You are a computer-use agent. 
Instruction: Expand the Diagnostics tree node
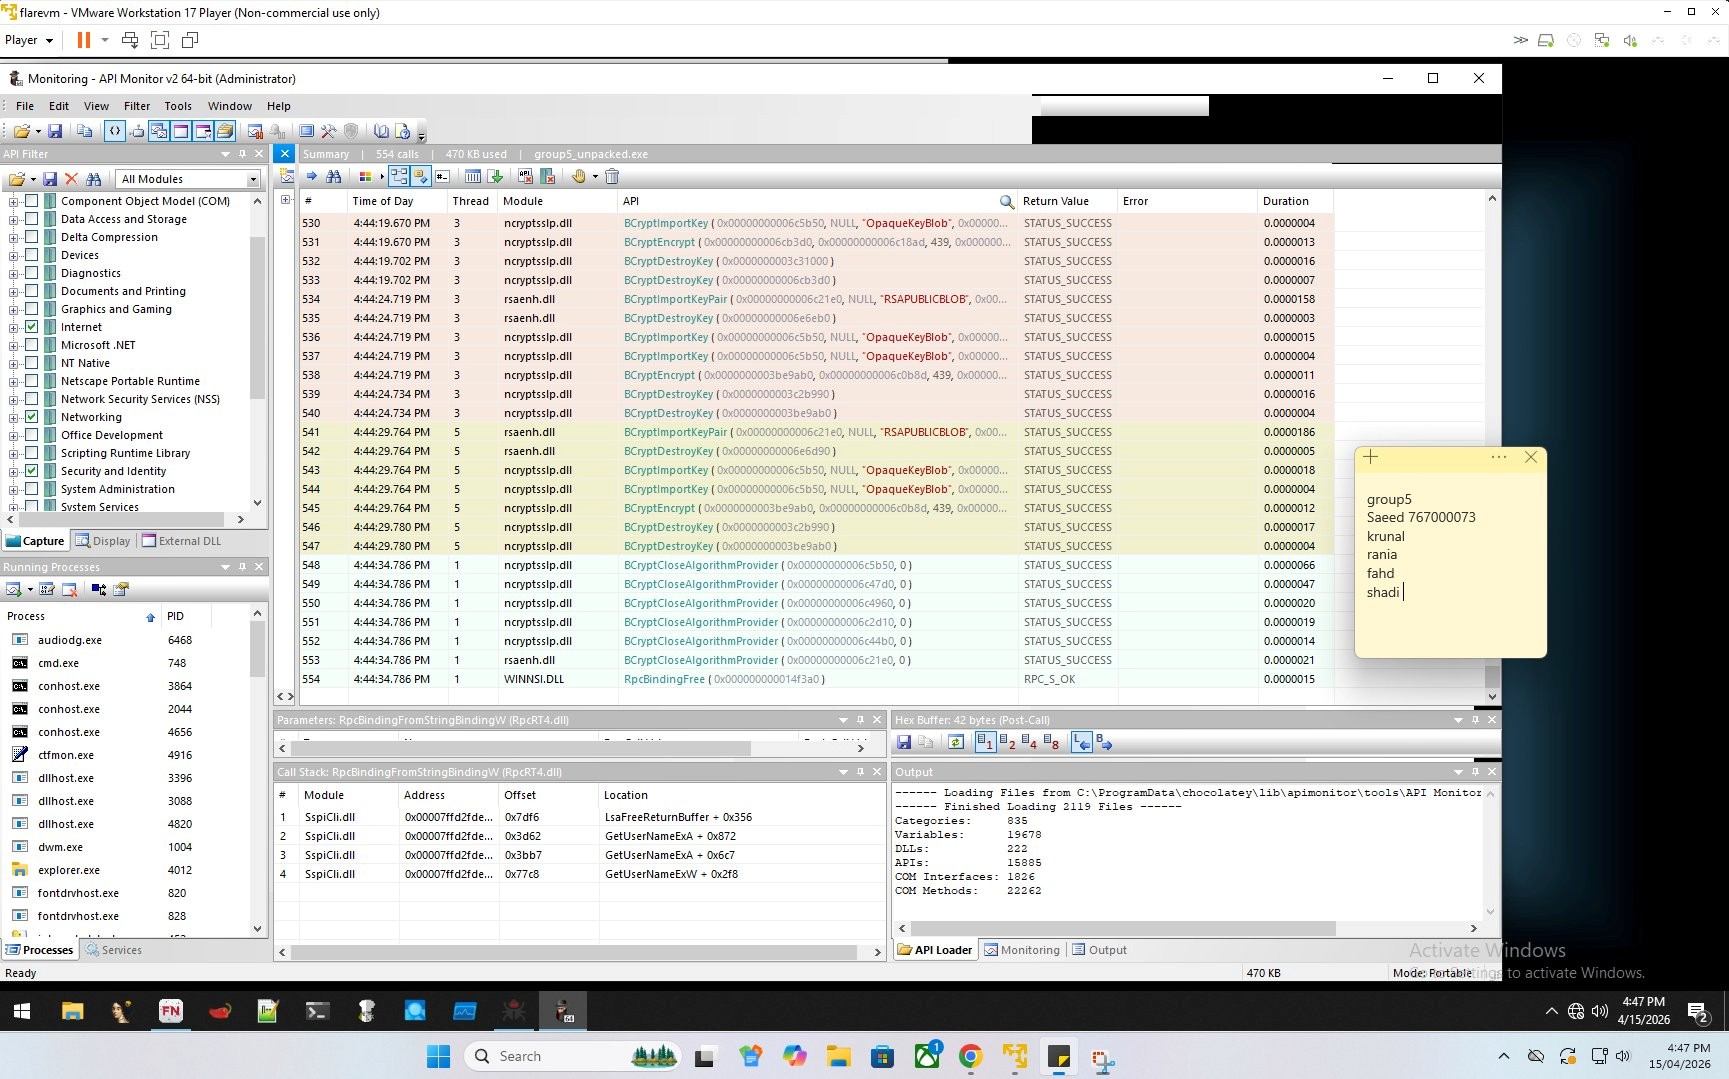click(x=14, y=273)
